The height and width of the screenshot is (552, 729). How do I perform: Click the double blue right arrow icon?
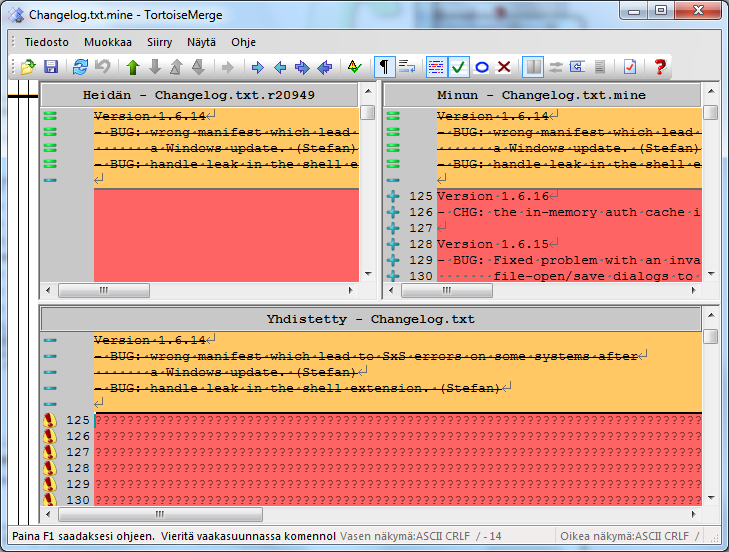pos(302,67)
